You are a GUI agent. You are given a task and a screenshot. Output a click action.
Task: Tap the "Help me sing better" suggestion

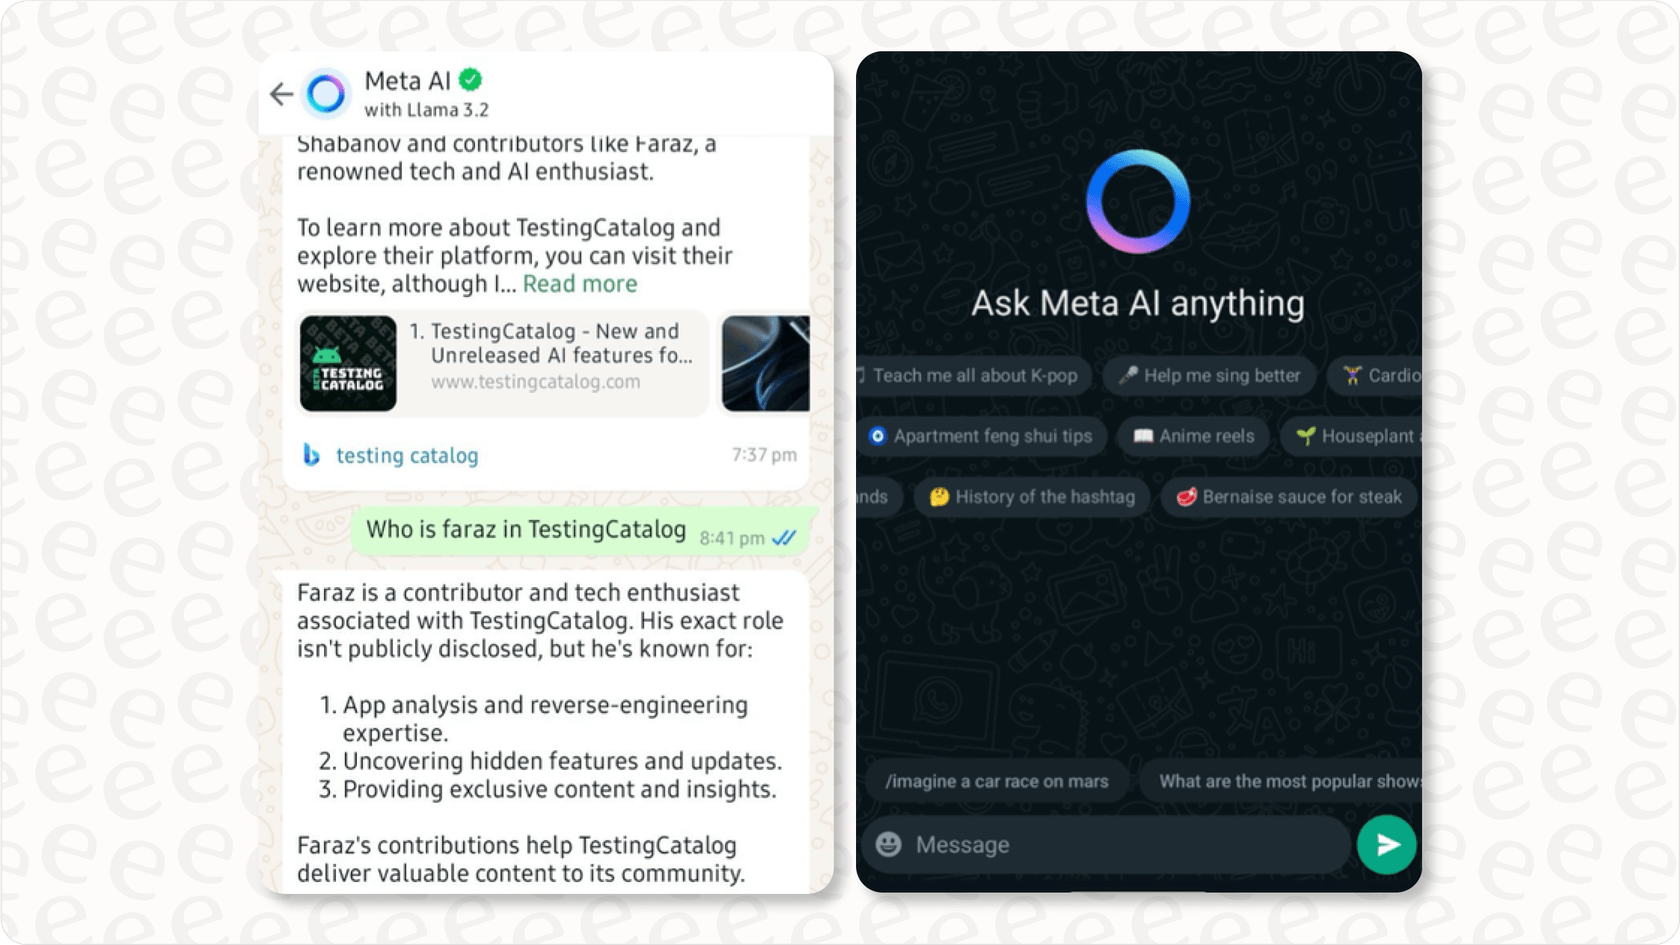coord(1209,376)
